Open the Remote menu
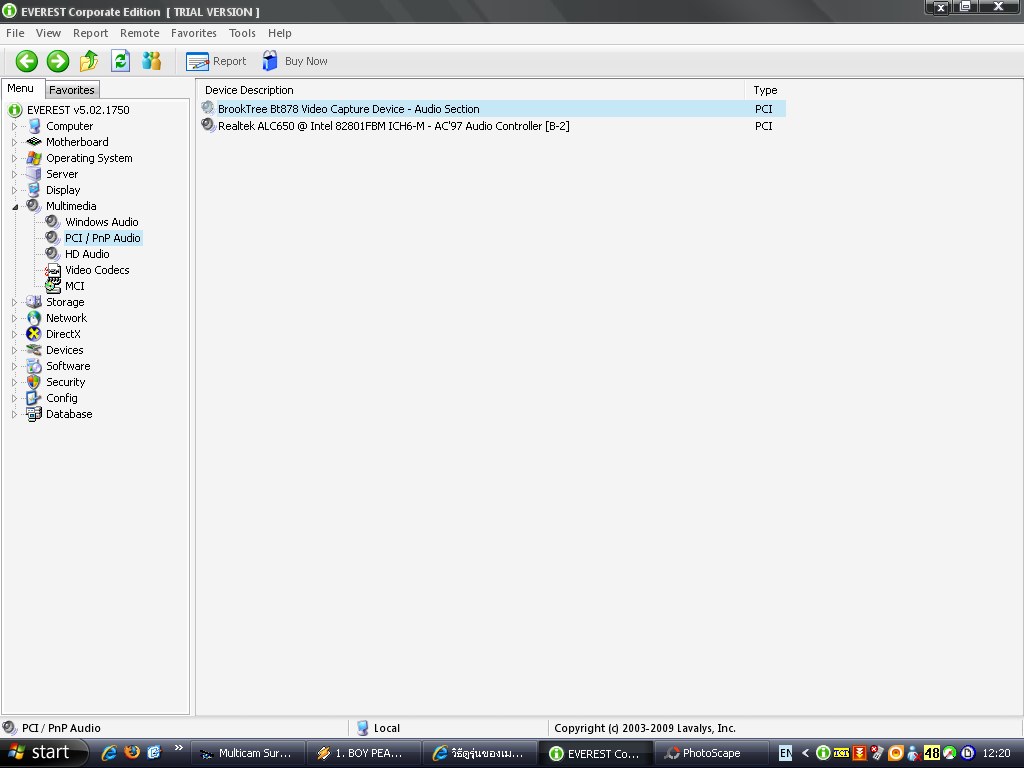This screenshot has width=1024, height=768. 140,33
